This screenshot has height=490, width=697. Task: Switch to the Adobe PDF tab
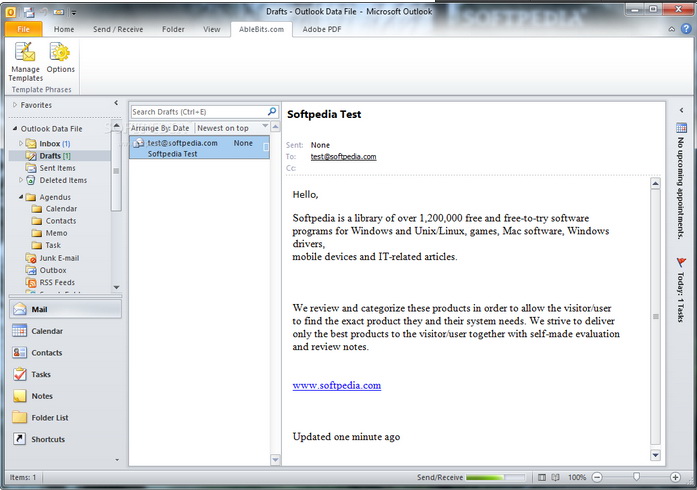click(322, 29)
